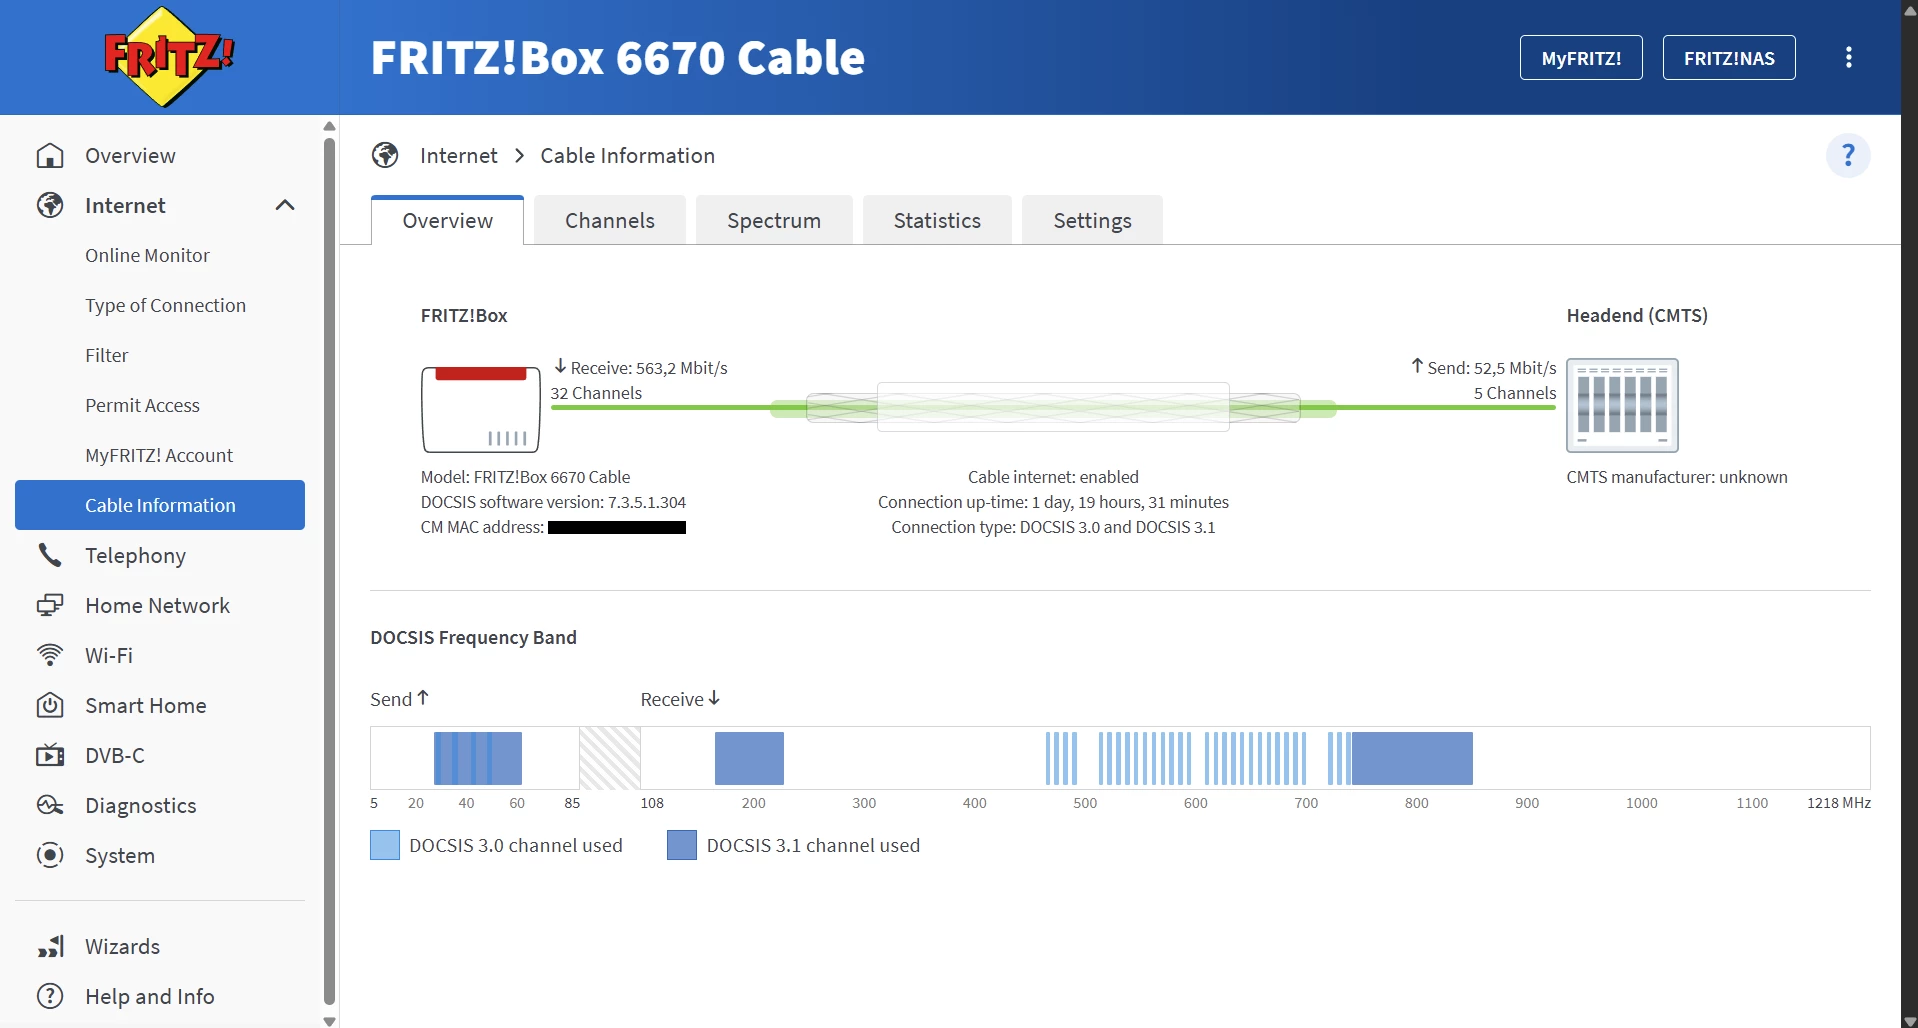The image size is (1918, 1028).
Task: Click the Cable Information breadcrumb text
Action: click(628, 155)
